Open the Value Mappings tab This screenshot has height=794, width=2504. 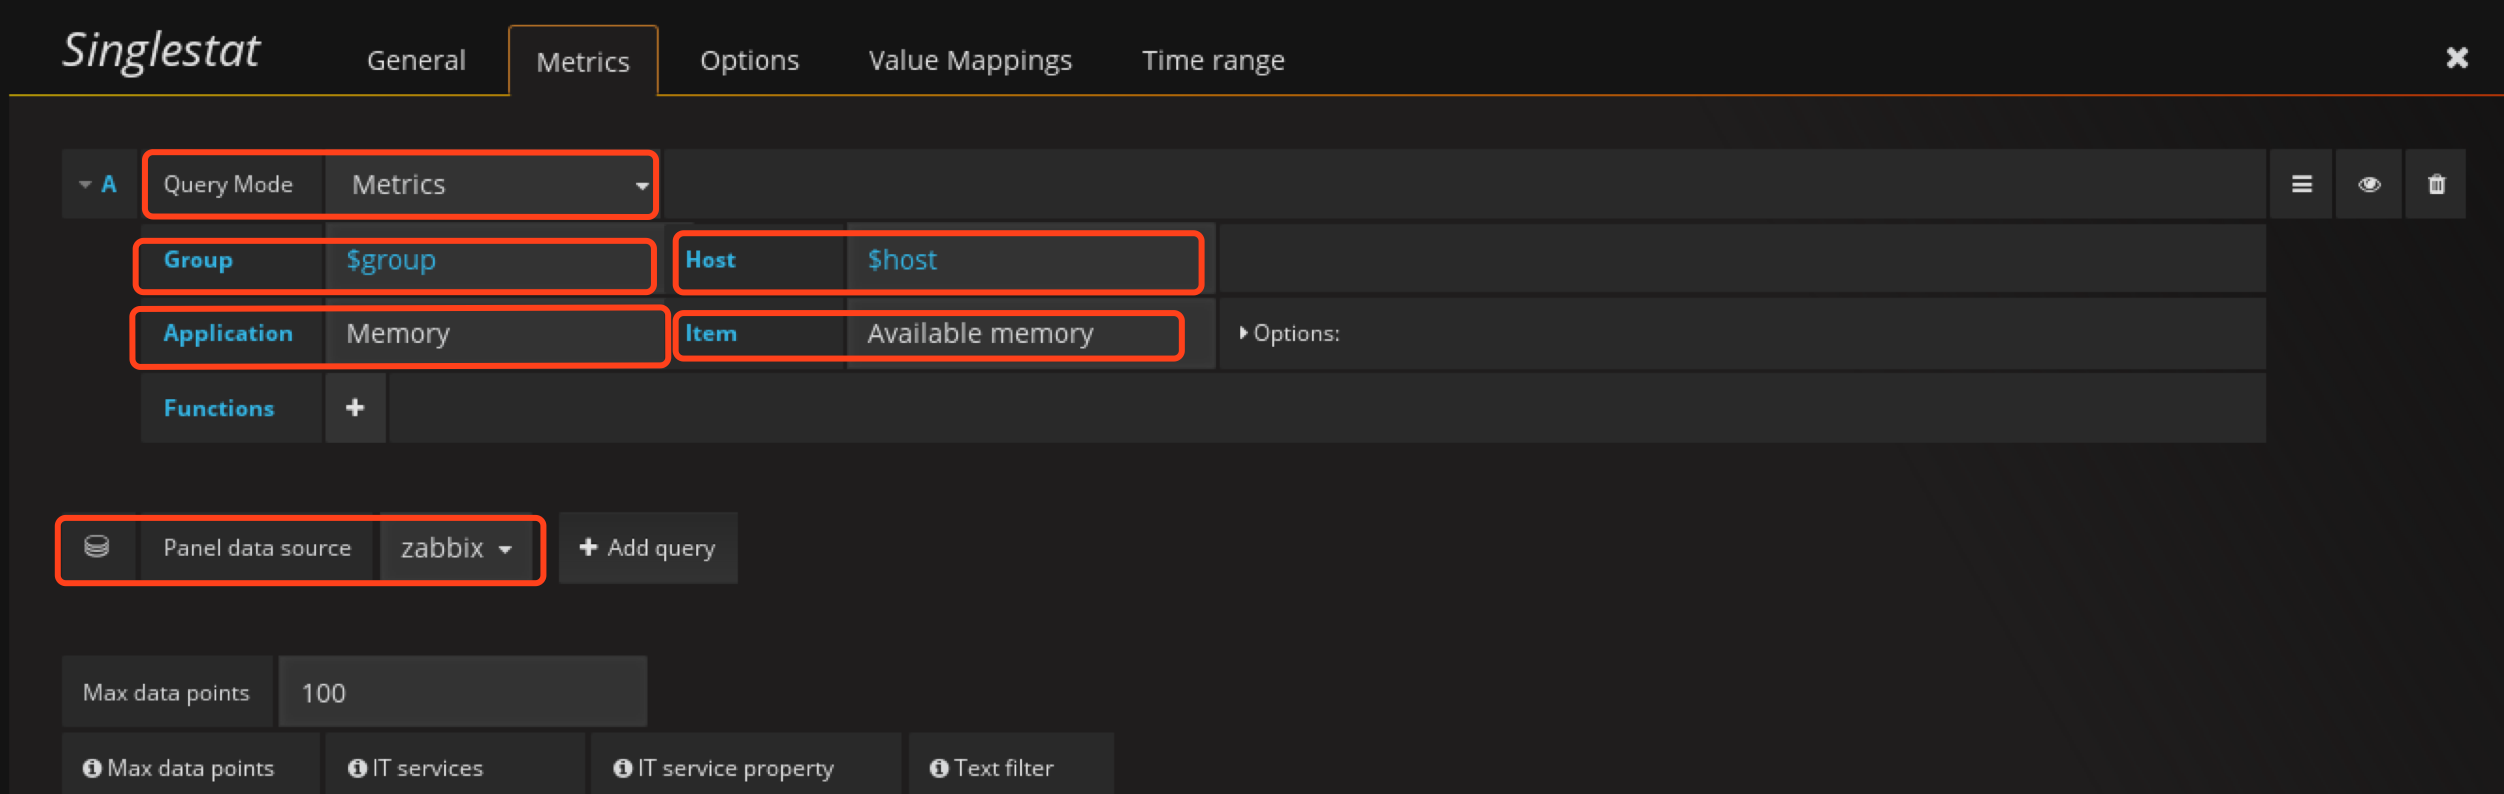click(969, 61)
